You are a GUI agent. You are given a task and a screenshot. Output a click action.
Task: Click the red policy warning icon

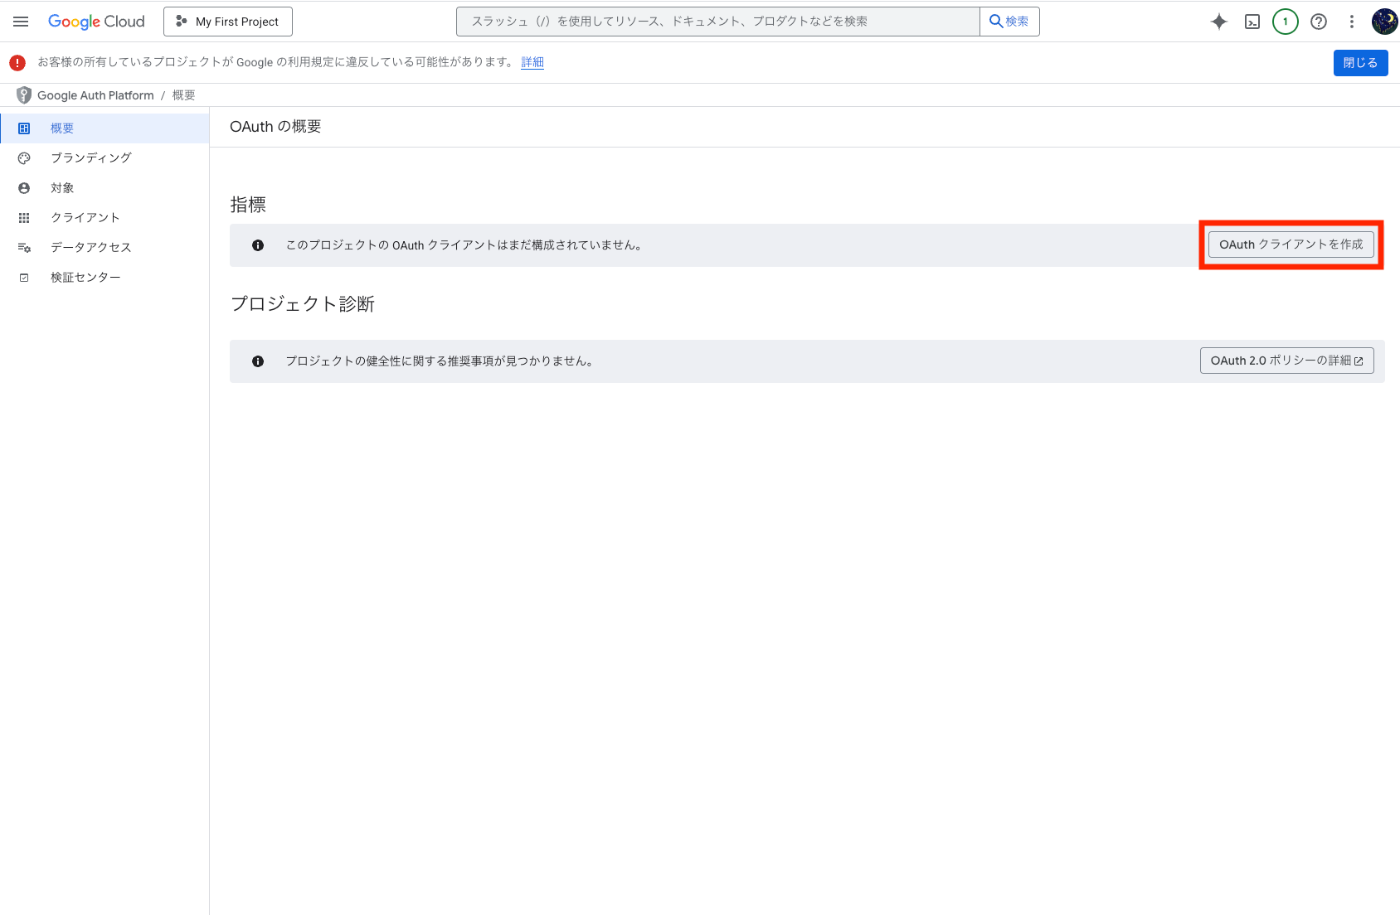pos(17,62)
